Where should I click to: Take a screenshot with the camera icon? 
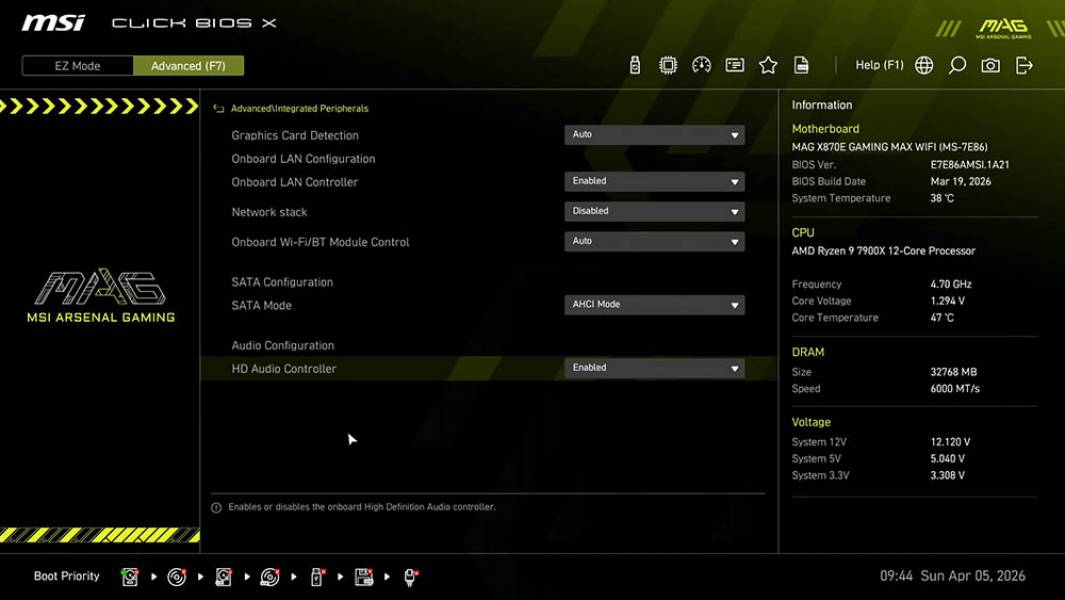pyautogui.click(x=990, y=64)
